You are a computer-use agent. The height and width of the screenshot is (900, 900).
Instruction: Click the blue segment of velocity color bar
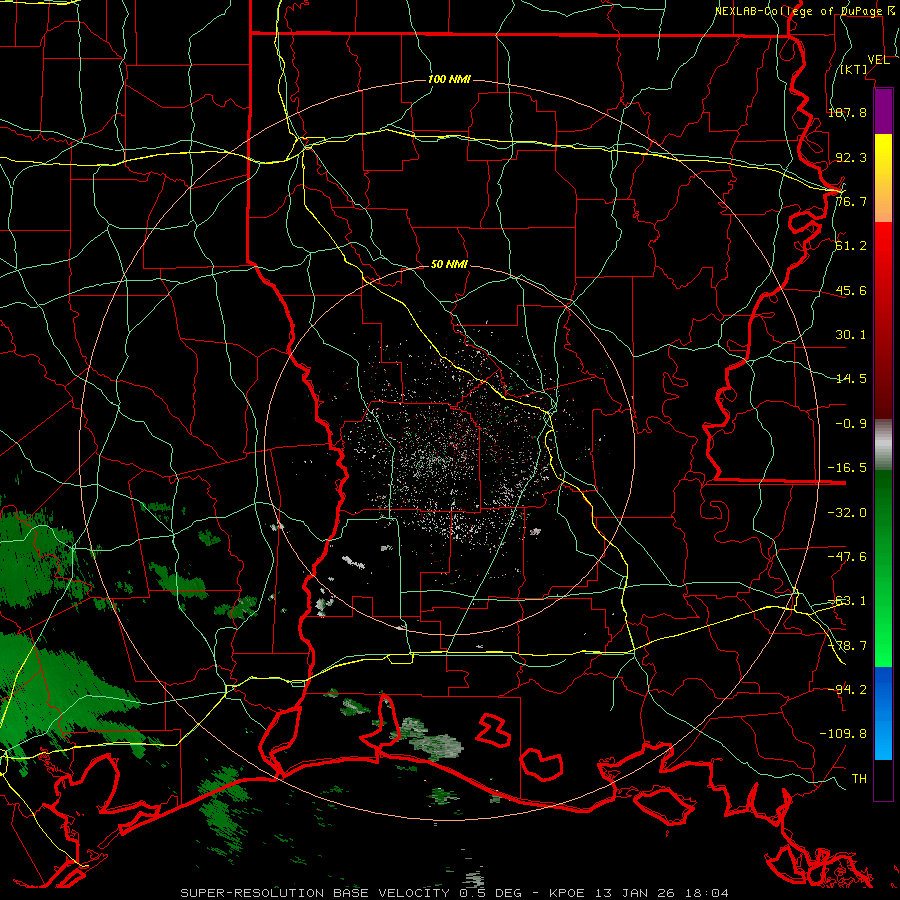[883, 713]
